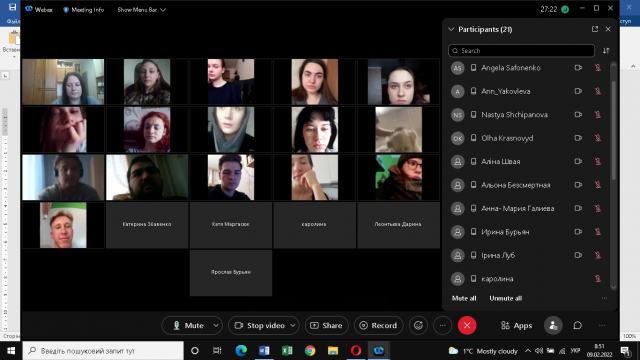Select participant Ирина Бурьян
Image resolution: width=640 pixels, height=360 pixels.
point(528,232)
